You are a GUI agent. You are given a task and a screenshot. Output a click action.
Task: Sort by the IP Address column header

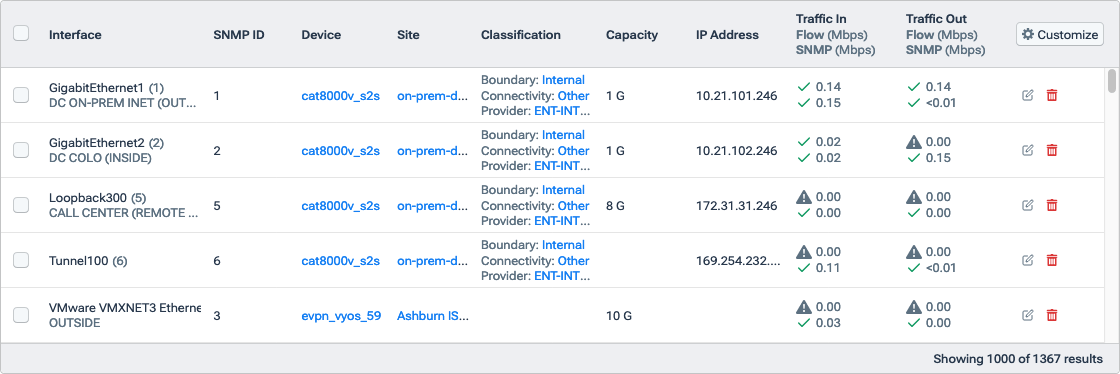click(727, 34)
